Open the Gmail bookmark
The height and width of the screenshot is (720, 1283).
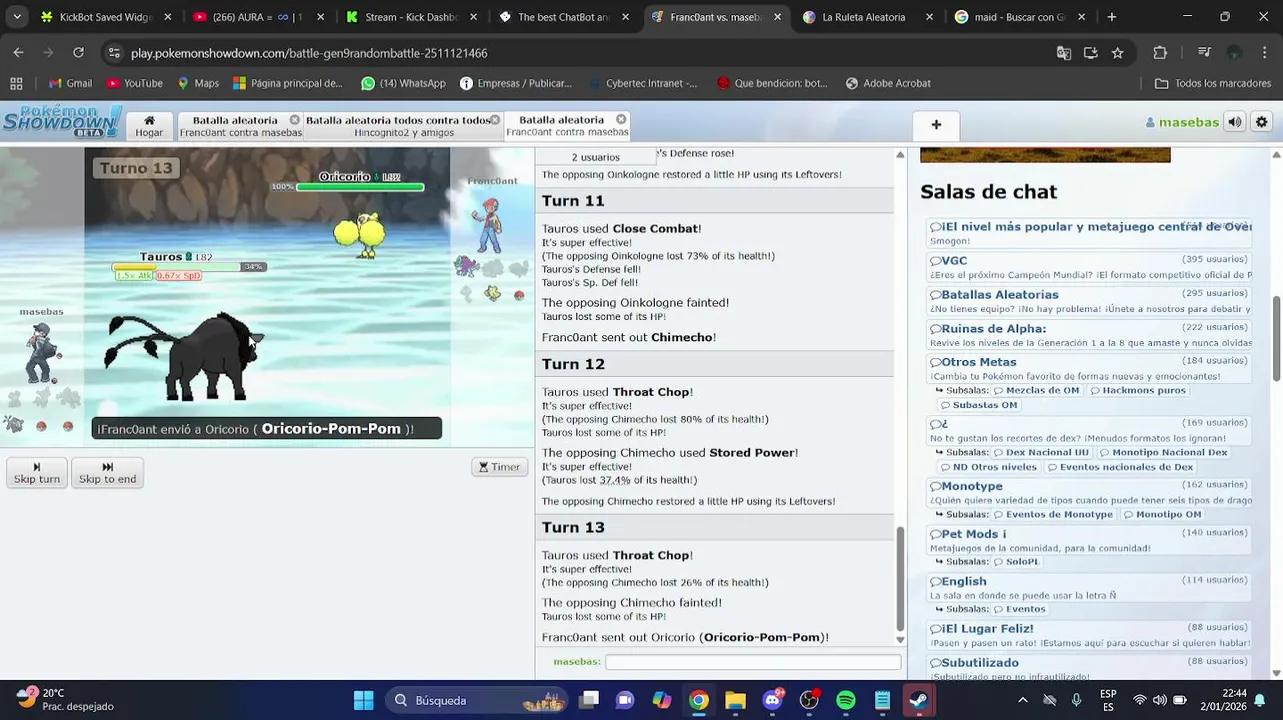pos(70,83)
